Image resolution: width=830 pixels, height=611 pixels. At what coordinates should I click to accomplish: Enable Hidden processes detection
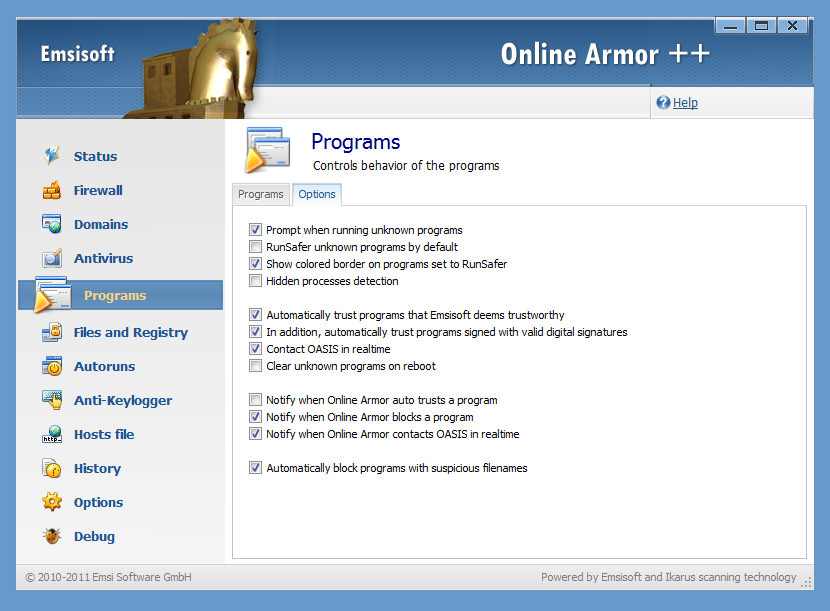[x=255, y=281]
